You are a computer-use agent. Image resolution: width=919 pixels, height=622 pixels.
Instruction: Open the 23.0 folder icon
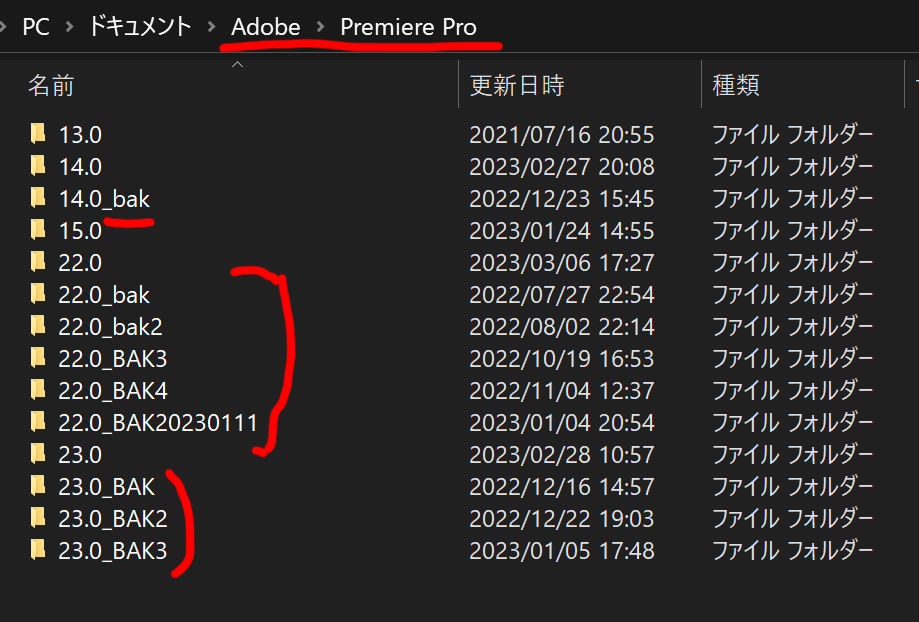(38, 454)
